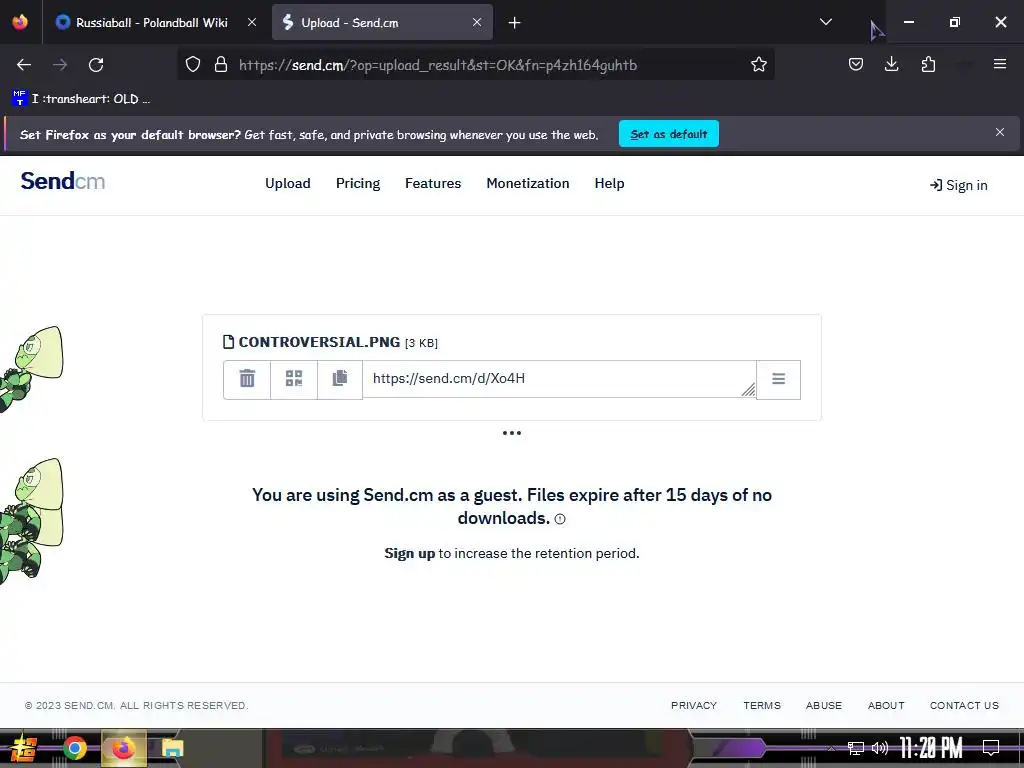Delete the uploaded file with trash icon

click(247, 379)
